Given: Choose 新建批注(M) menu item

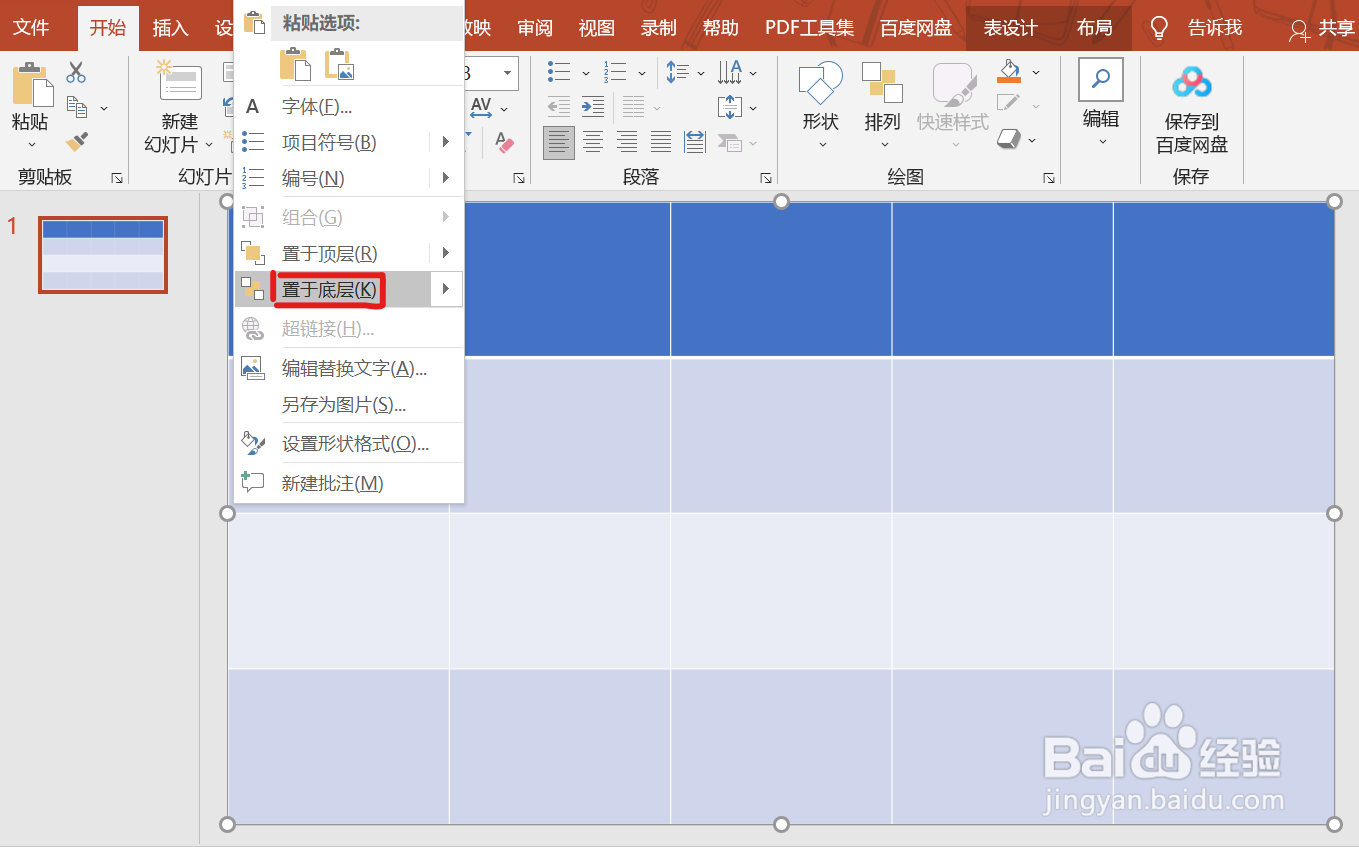Looking at the screenshot, I should 348,483.
